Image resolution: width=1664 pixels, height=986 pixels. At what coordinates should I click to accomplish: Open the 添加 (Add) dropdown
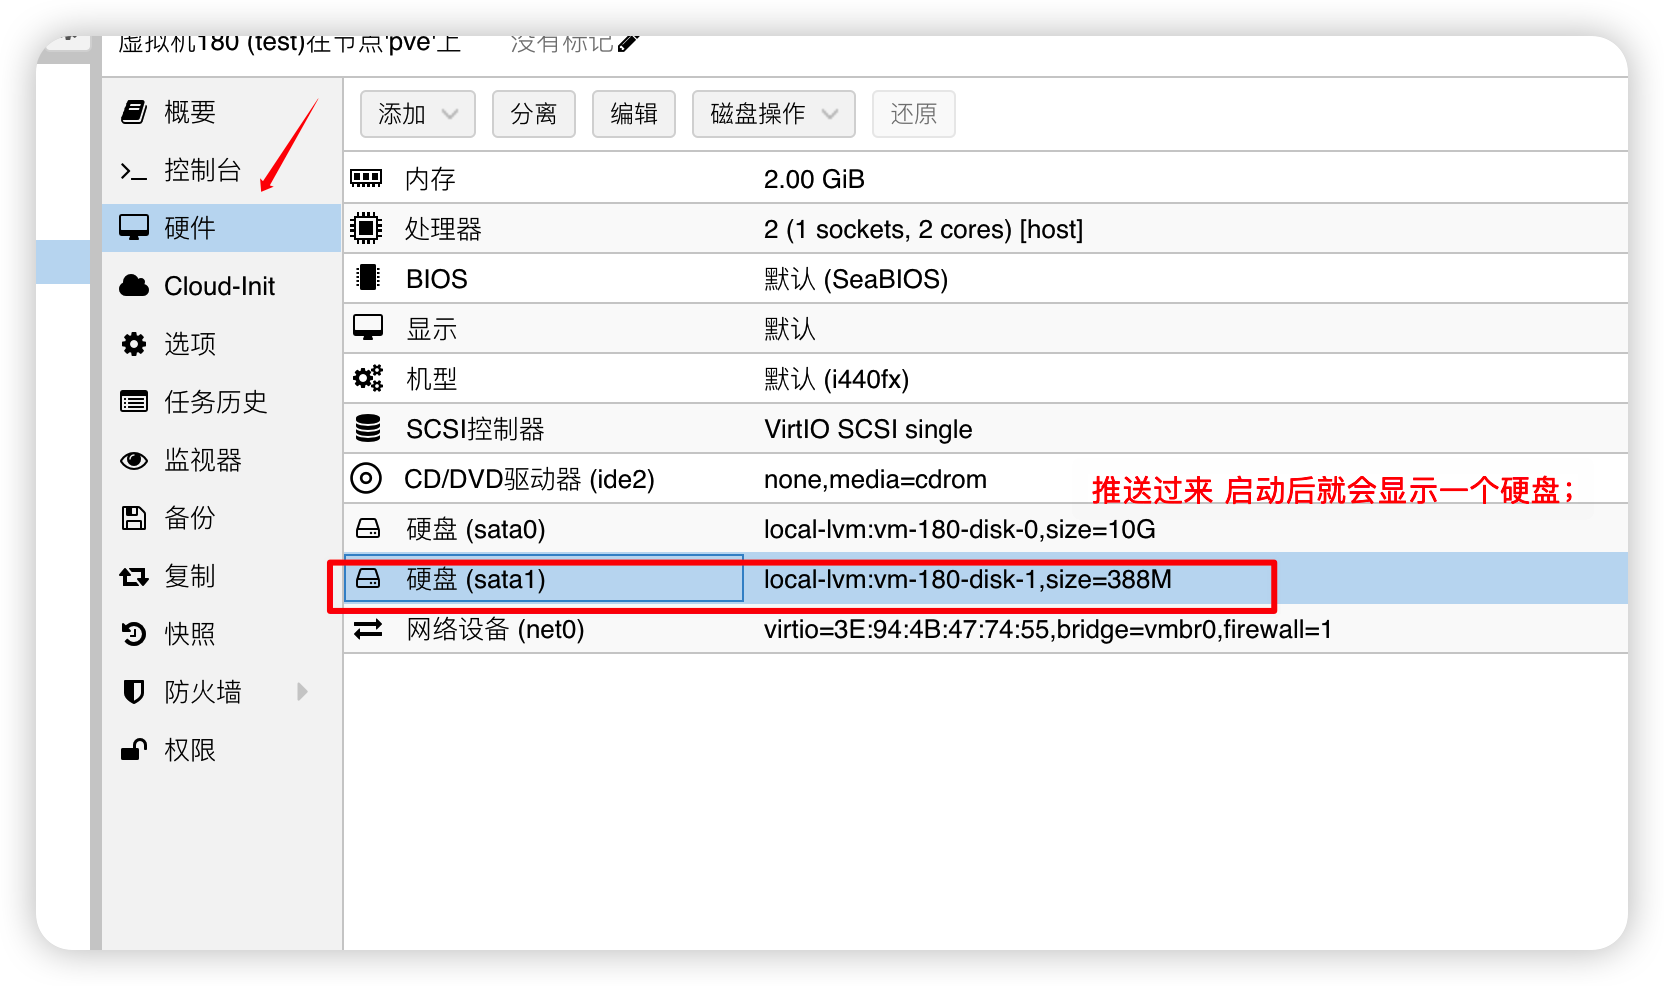click(x=418, y=114)
